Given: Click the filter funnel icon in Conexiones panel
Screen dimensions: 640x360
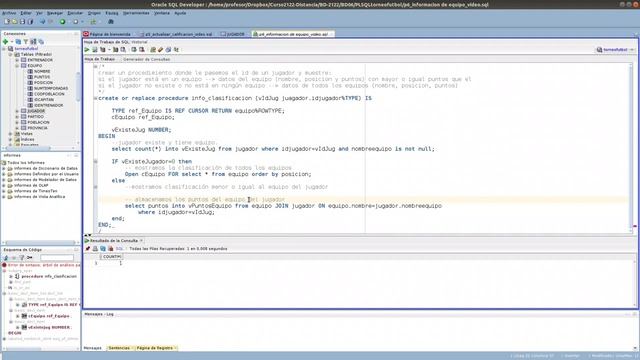Looking at the screenshot, I should (x=26, y=42).
